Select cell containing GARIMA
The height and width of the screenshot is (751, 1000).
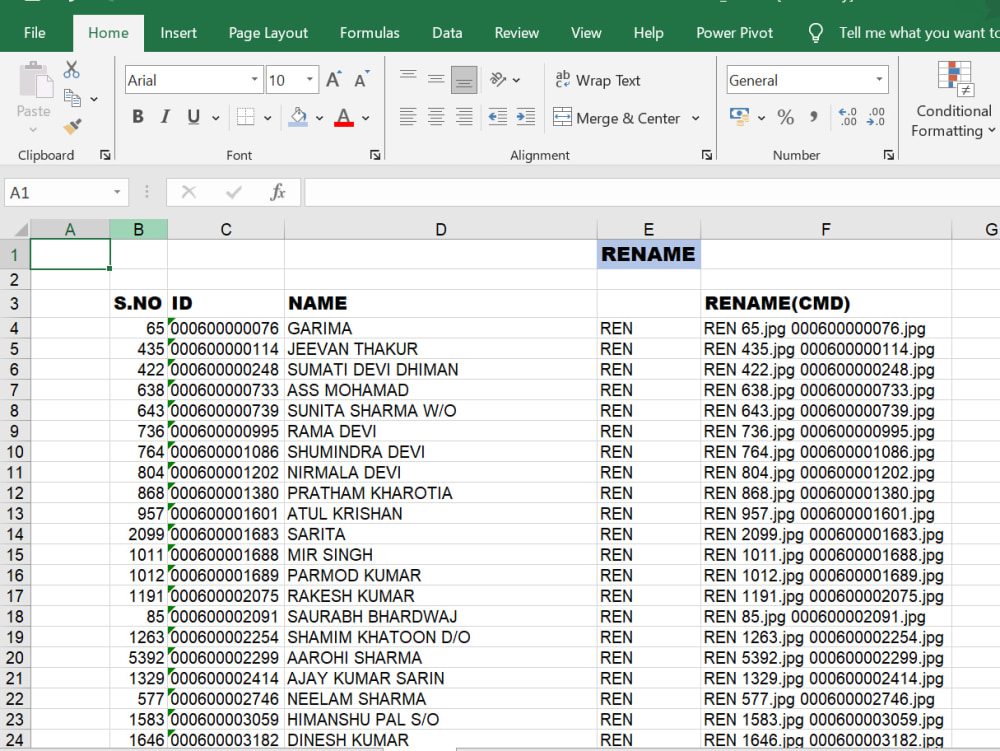tap(441, 328)
